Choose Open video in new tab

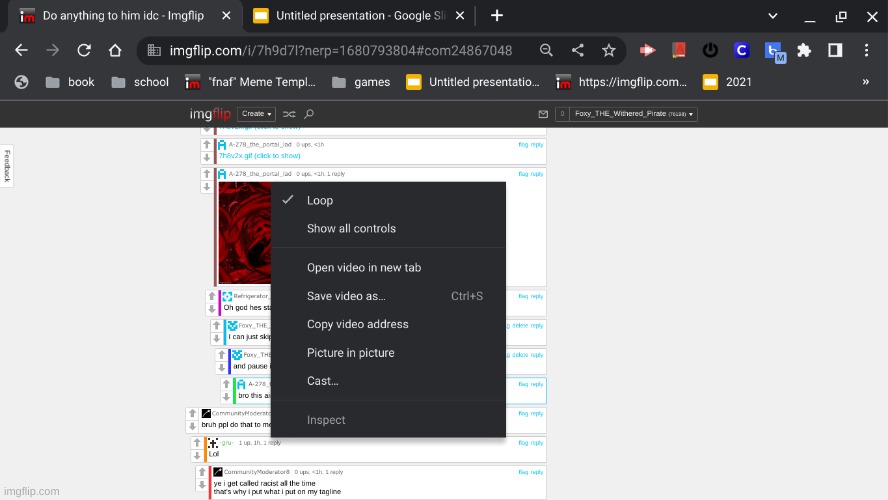pos(388,268)
